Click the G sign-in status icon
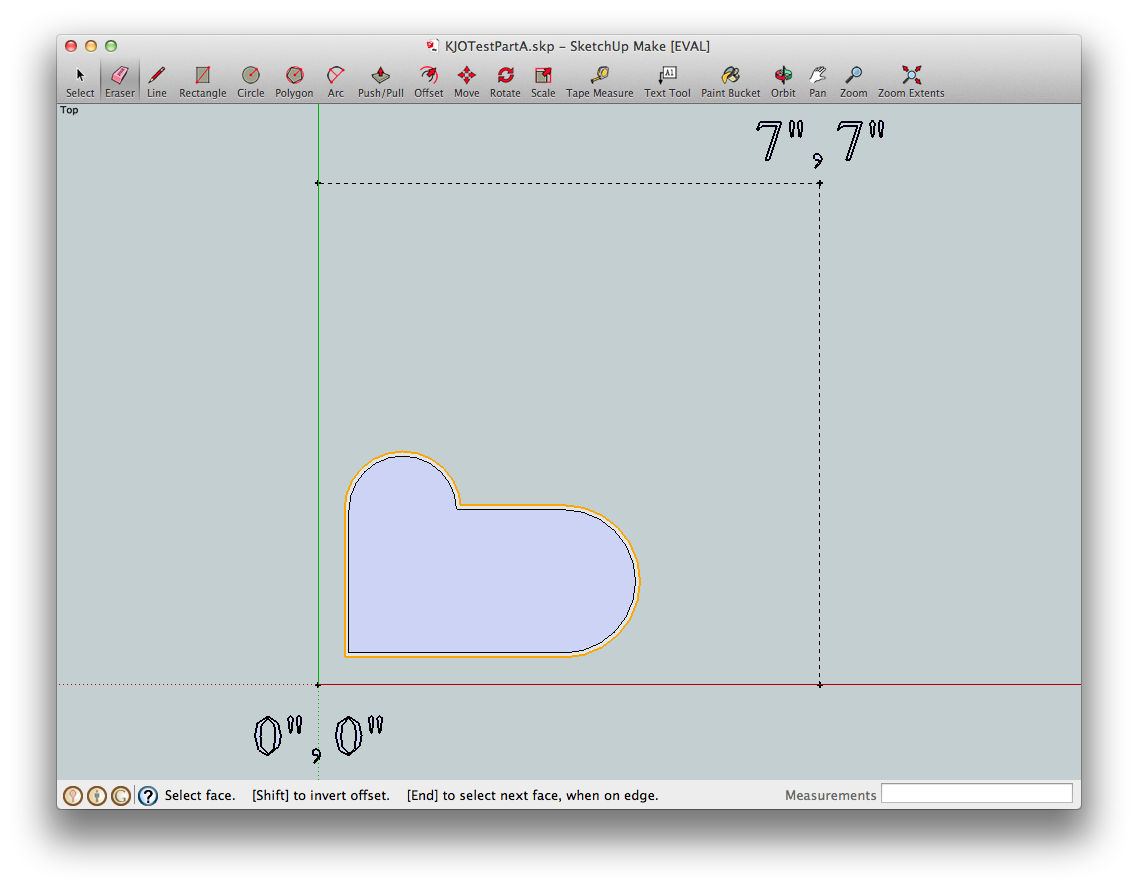The image size is (1138, 888). pos(120,796)
